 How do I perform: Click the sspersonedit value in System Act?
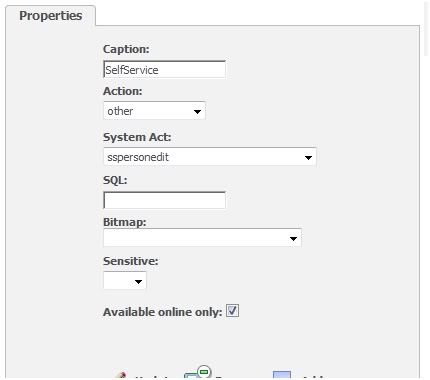pos(138,157)
